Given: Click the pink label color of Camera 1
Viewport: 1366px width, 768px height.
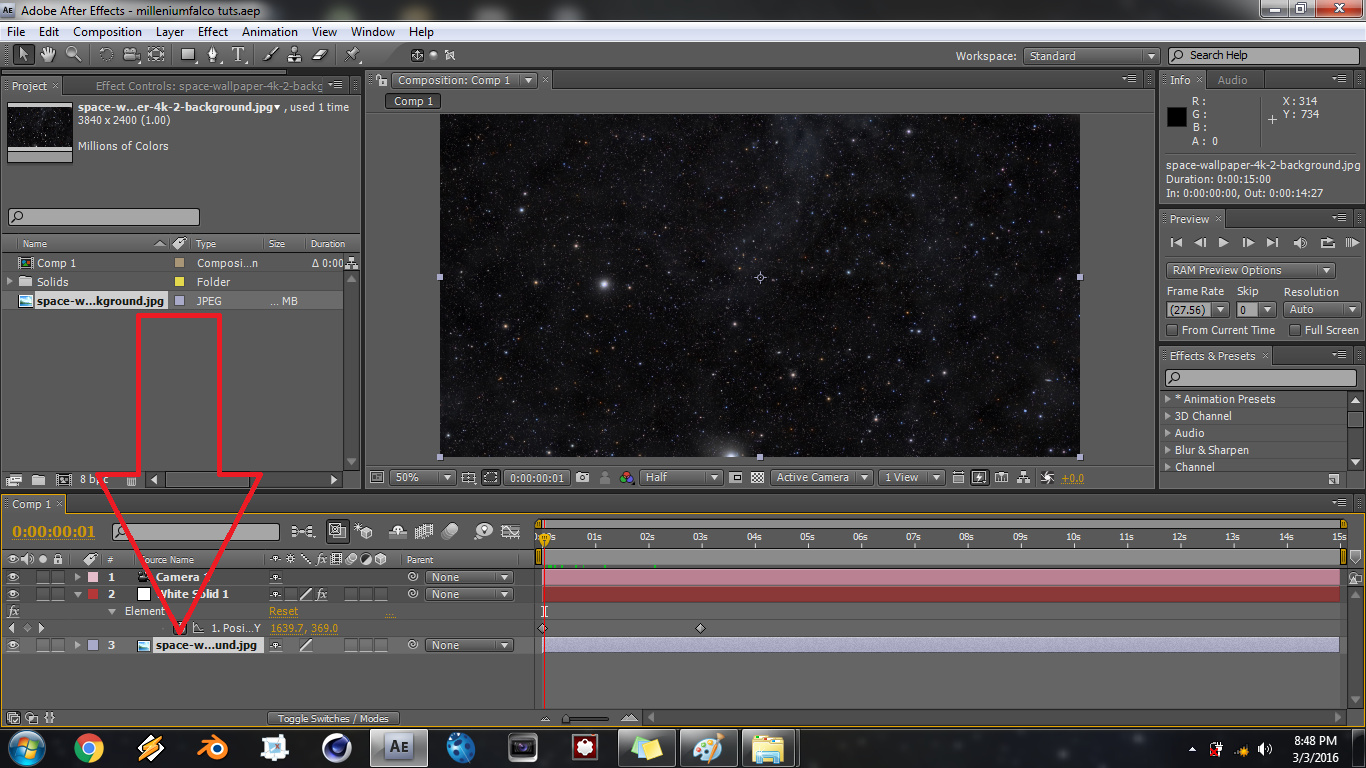Looking at the screenshot, I should pos(93,577).
